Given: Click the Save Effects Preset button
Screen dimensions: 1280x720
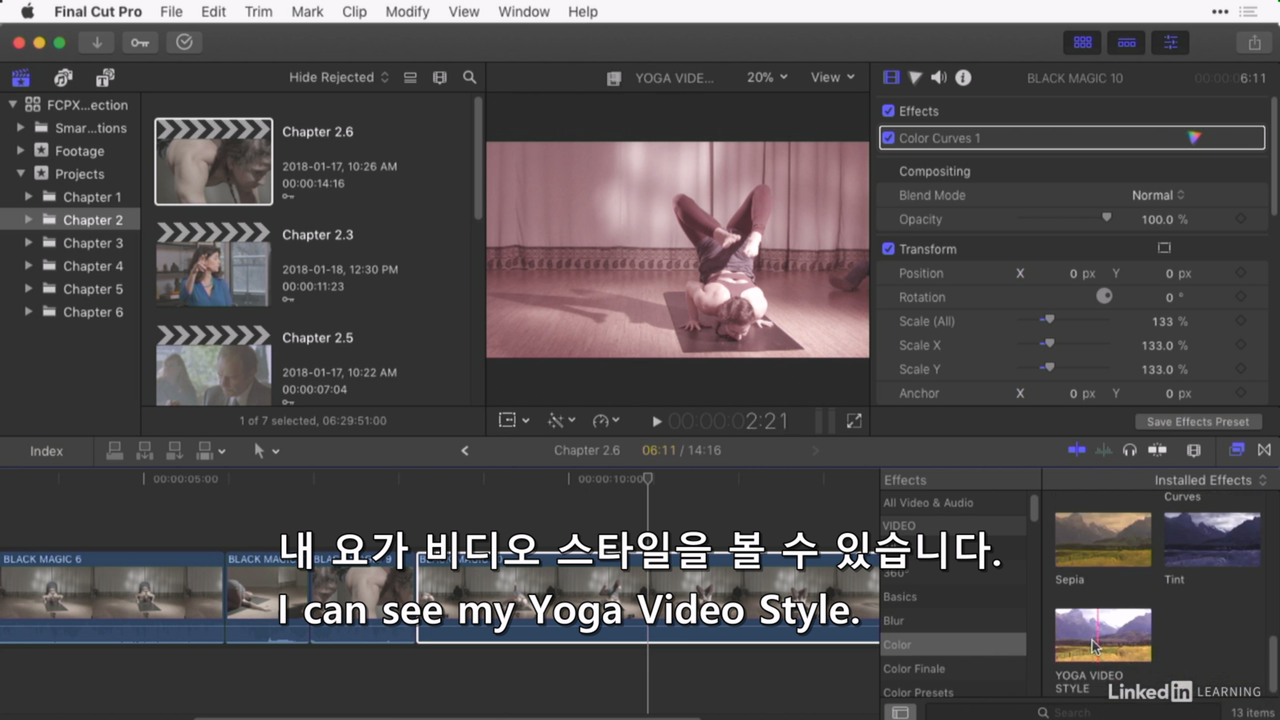Looking at the screenshot, I should (1198, 422).
